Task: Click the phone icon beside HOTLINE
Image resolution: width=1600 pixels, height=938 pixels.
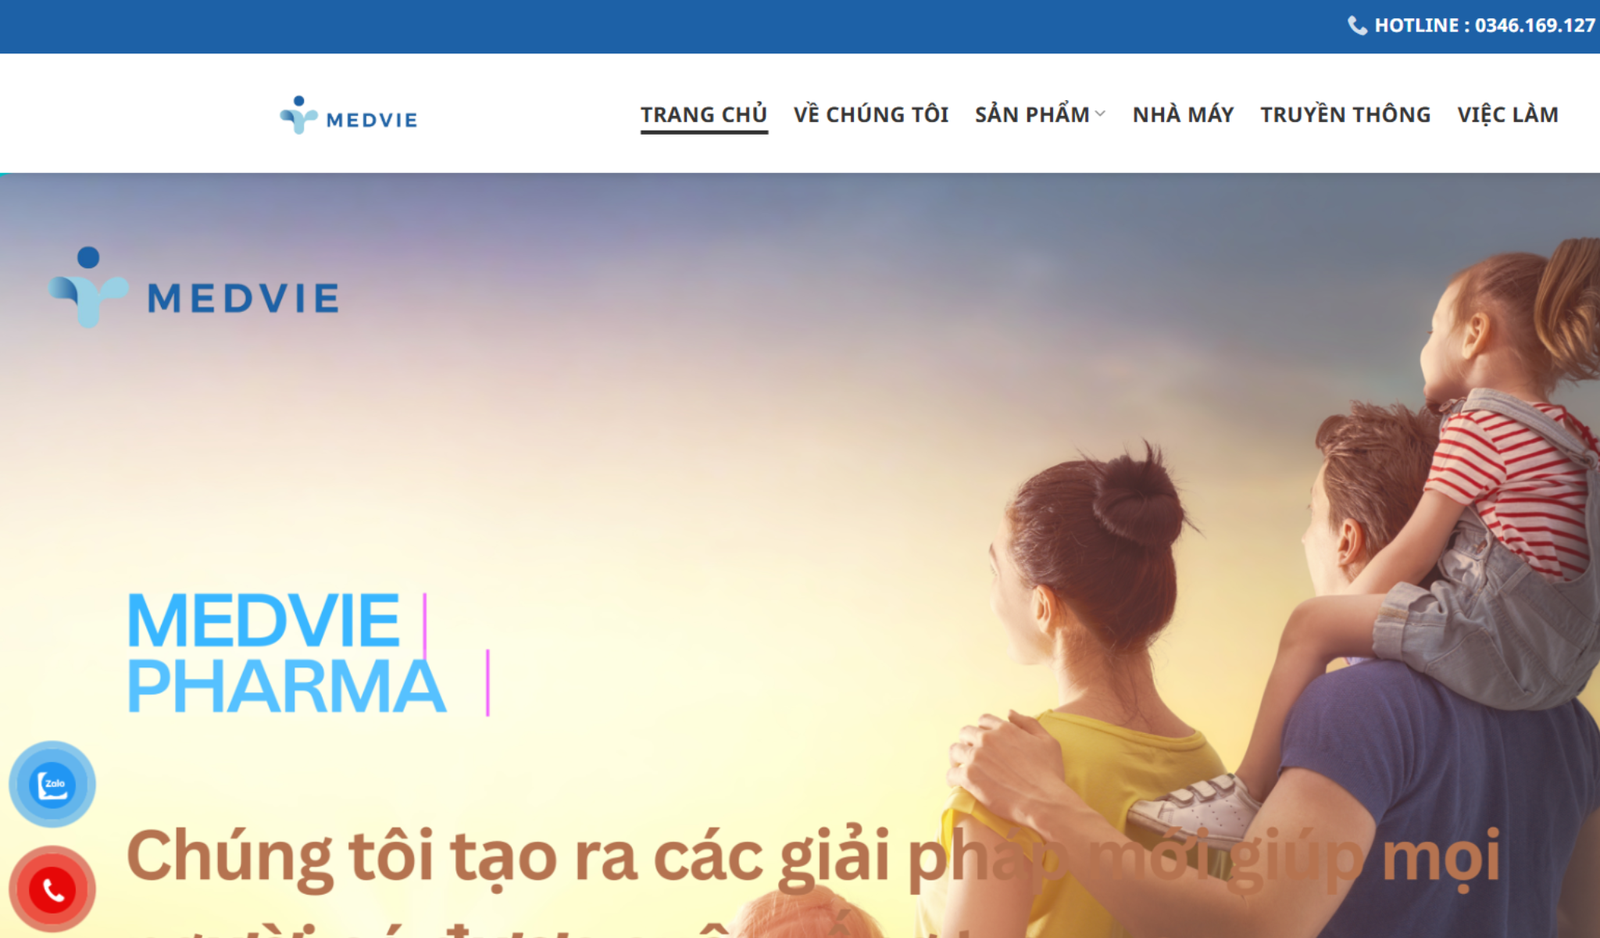Action: (1357, 26)
